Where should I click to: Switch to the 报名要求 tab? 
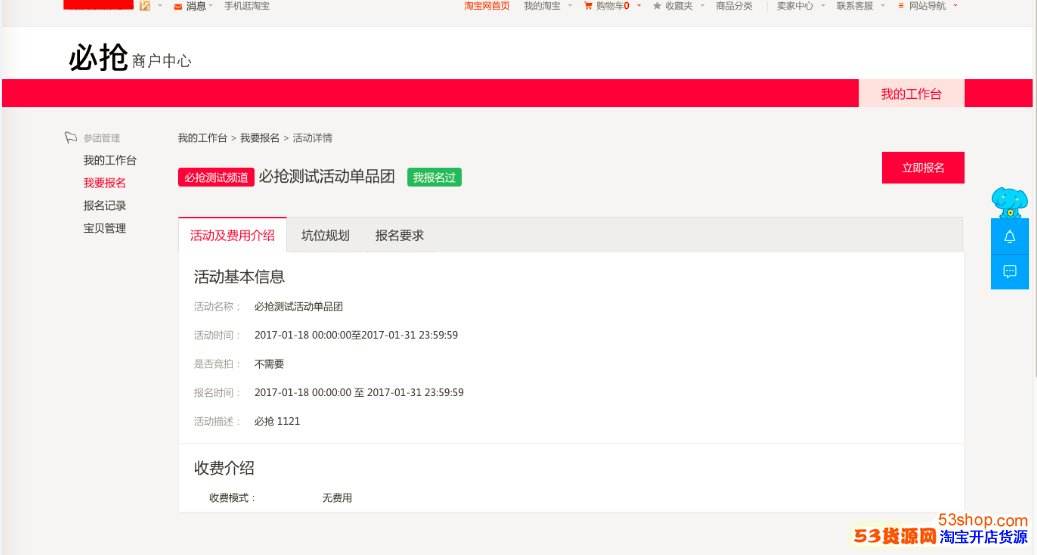tap(399, 235)
